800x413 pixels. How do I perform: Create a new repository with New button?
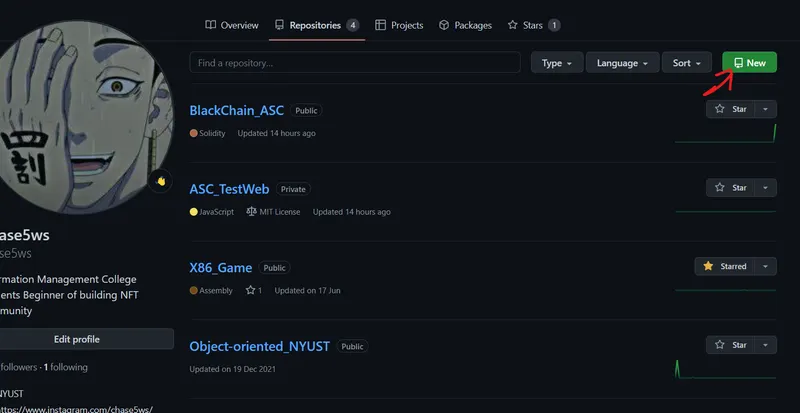(x=749, y=63)
